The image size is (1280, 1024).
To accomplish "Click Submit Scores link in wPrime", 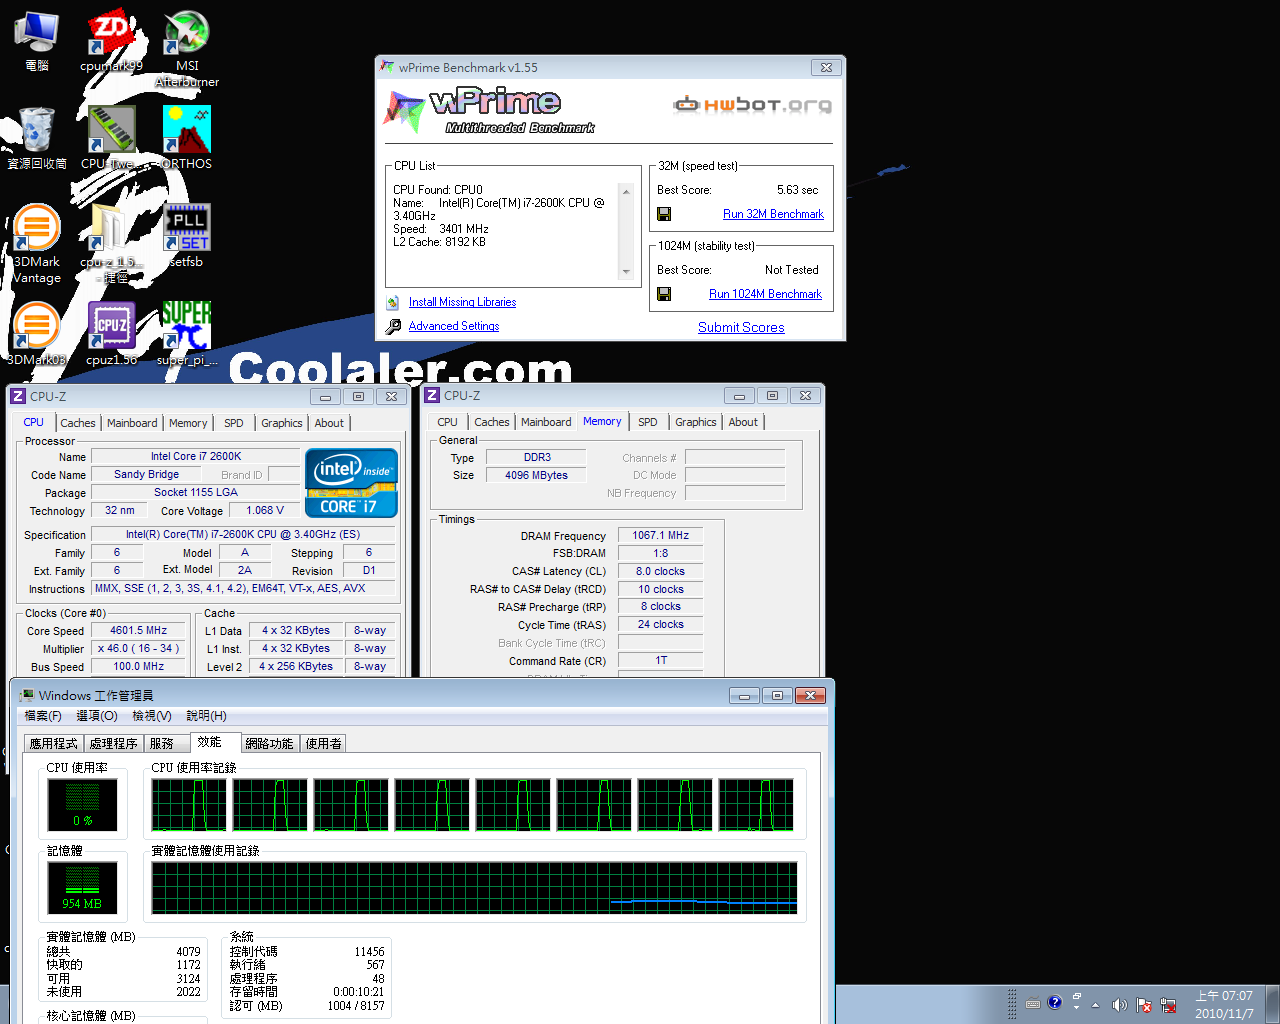I will [741, 327].
